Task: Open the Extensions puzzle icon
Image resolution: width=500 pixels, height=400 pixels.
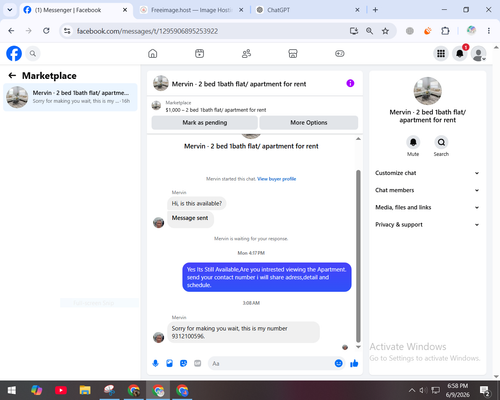Action: point(445,31)
